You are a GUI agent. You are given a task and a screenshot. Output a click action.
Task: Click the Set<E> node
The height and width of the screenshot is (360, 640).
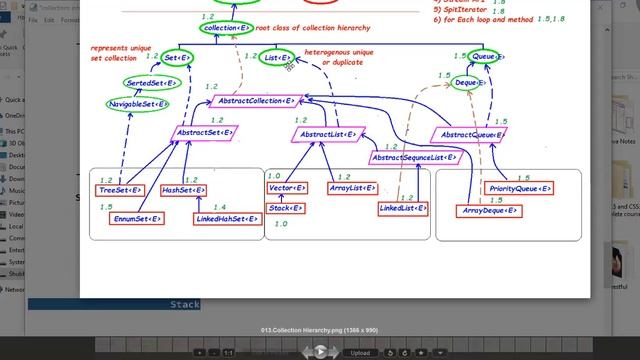click(177, 58)
